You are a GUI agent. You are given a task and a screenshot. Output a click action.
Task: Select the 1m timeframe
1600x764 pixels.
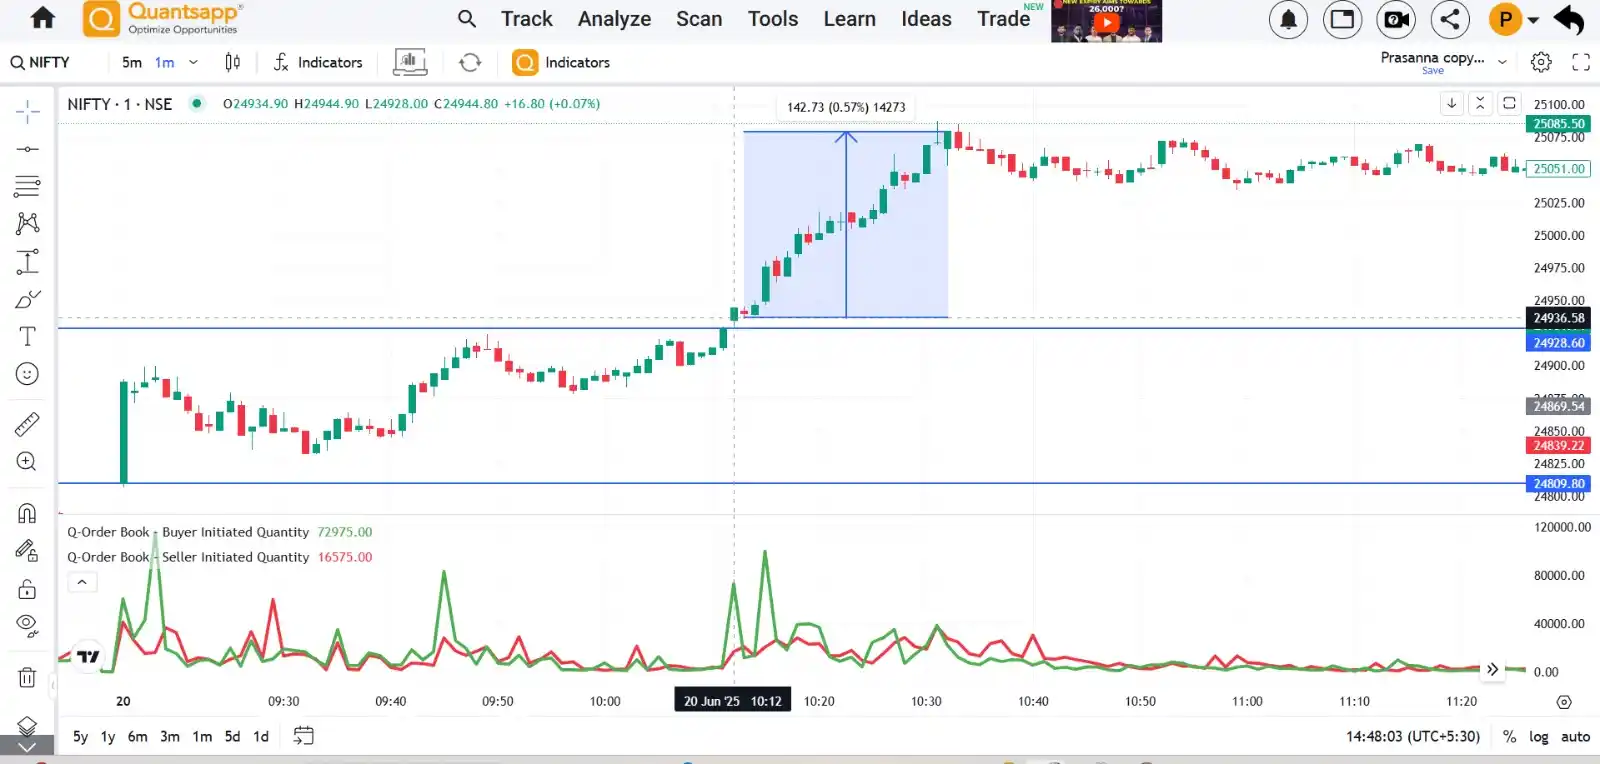[165, 62]
